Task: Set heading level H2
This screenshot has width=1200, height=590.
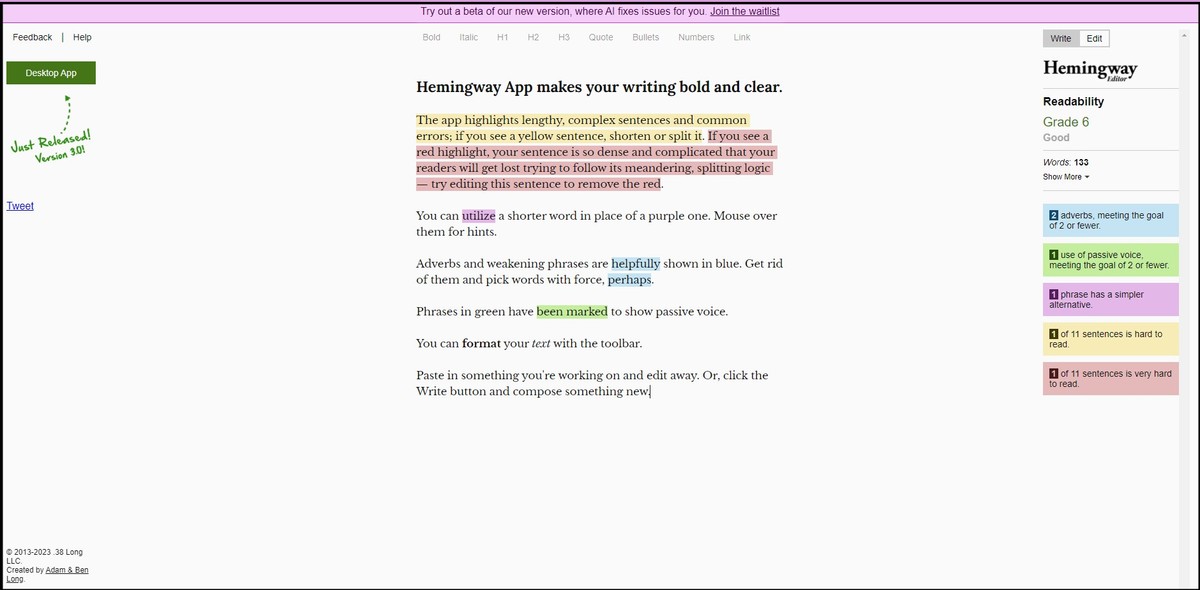Action: pos(533,37)
